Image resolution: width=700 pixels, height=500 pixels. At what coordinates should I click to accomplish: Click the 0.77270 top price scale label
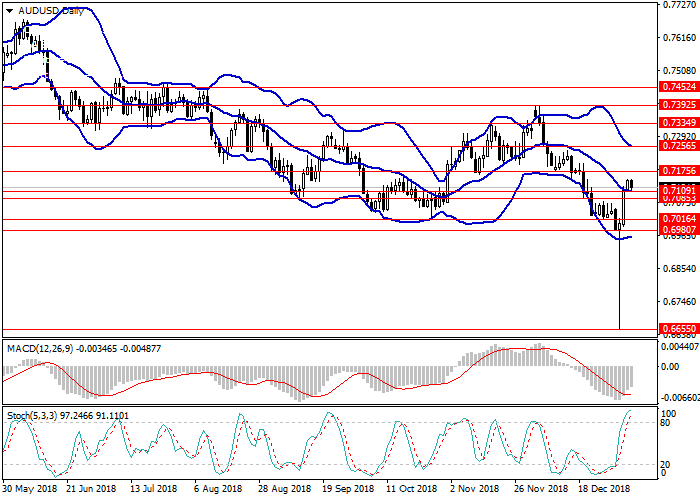coord(678,6)
